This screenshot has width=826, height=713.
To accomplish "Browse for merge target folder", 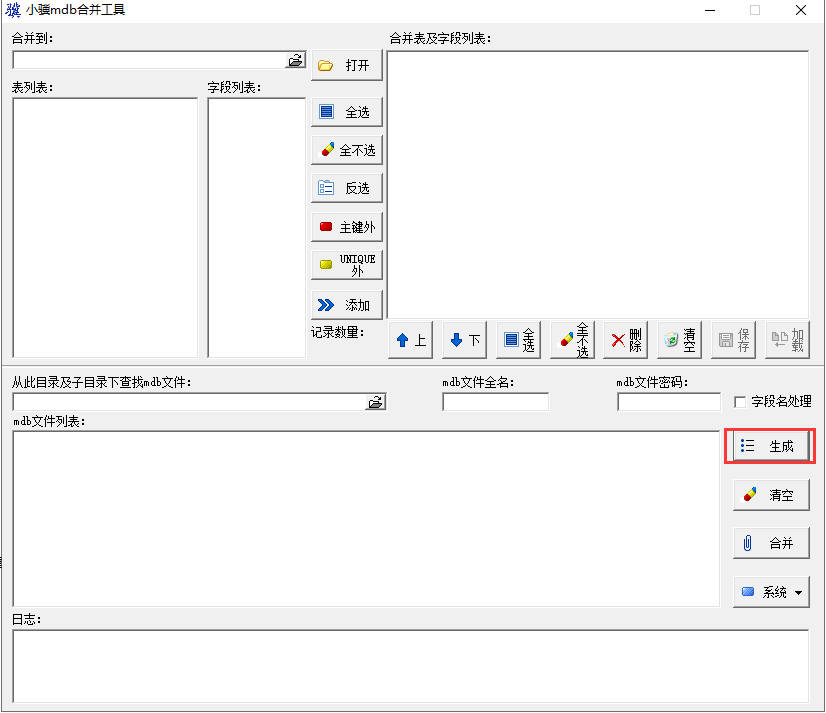I will tap(296, 60).
